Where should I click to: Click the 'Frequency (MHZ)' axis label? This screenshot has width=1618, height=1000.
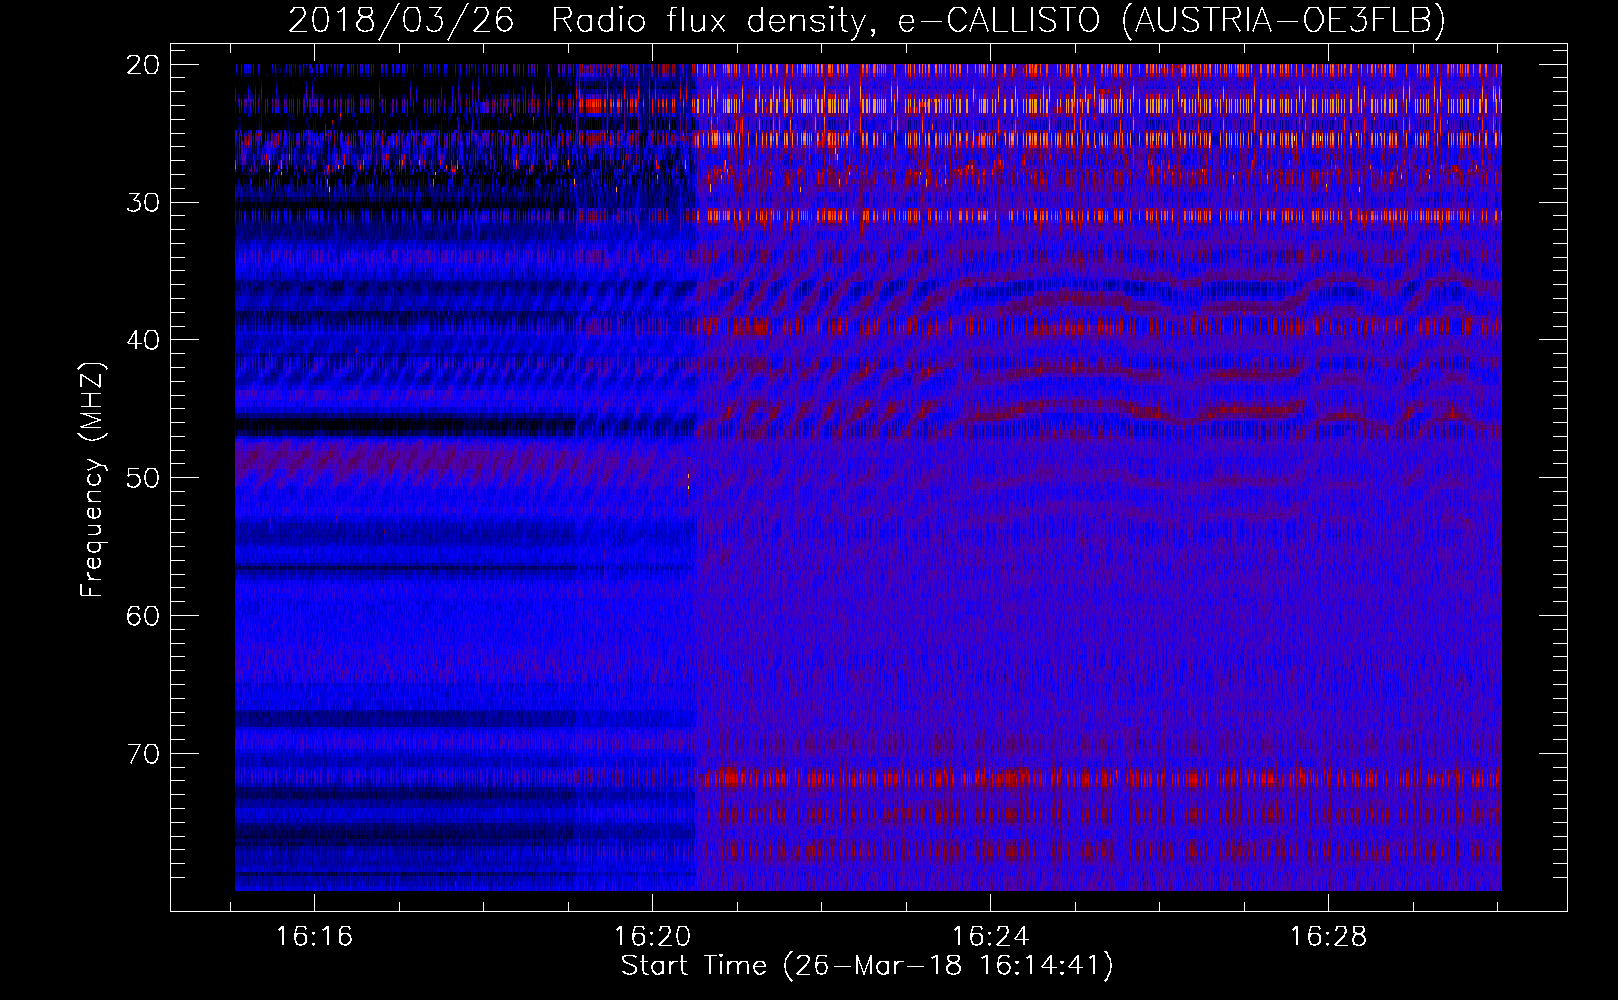click(92, 479)
